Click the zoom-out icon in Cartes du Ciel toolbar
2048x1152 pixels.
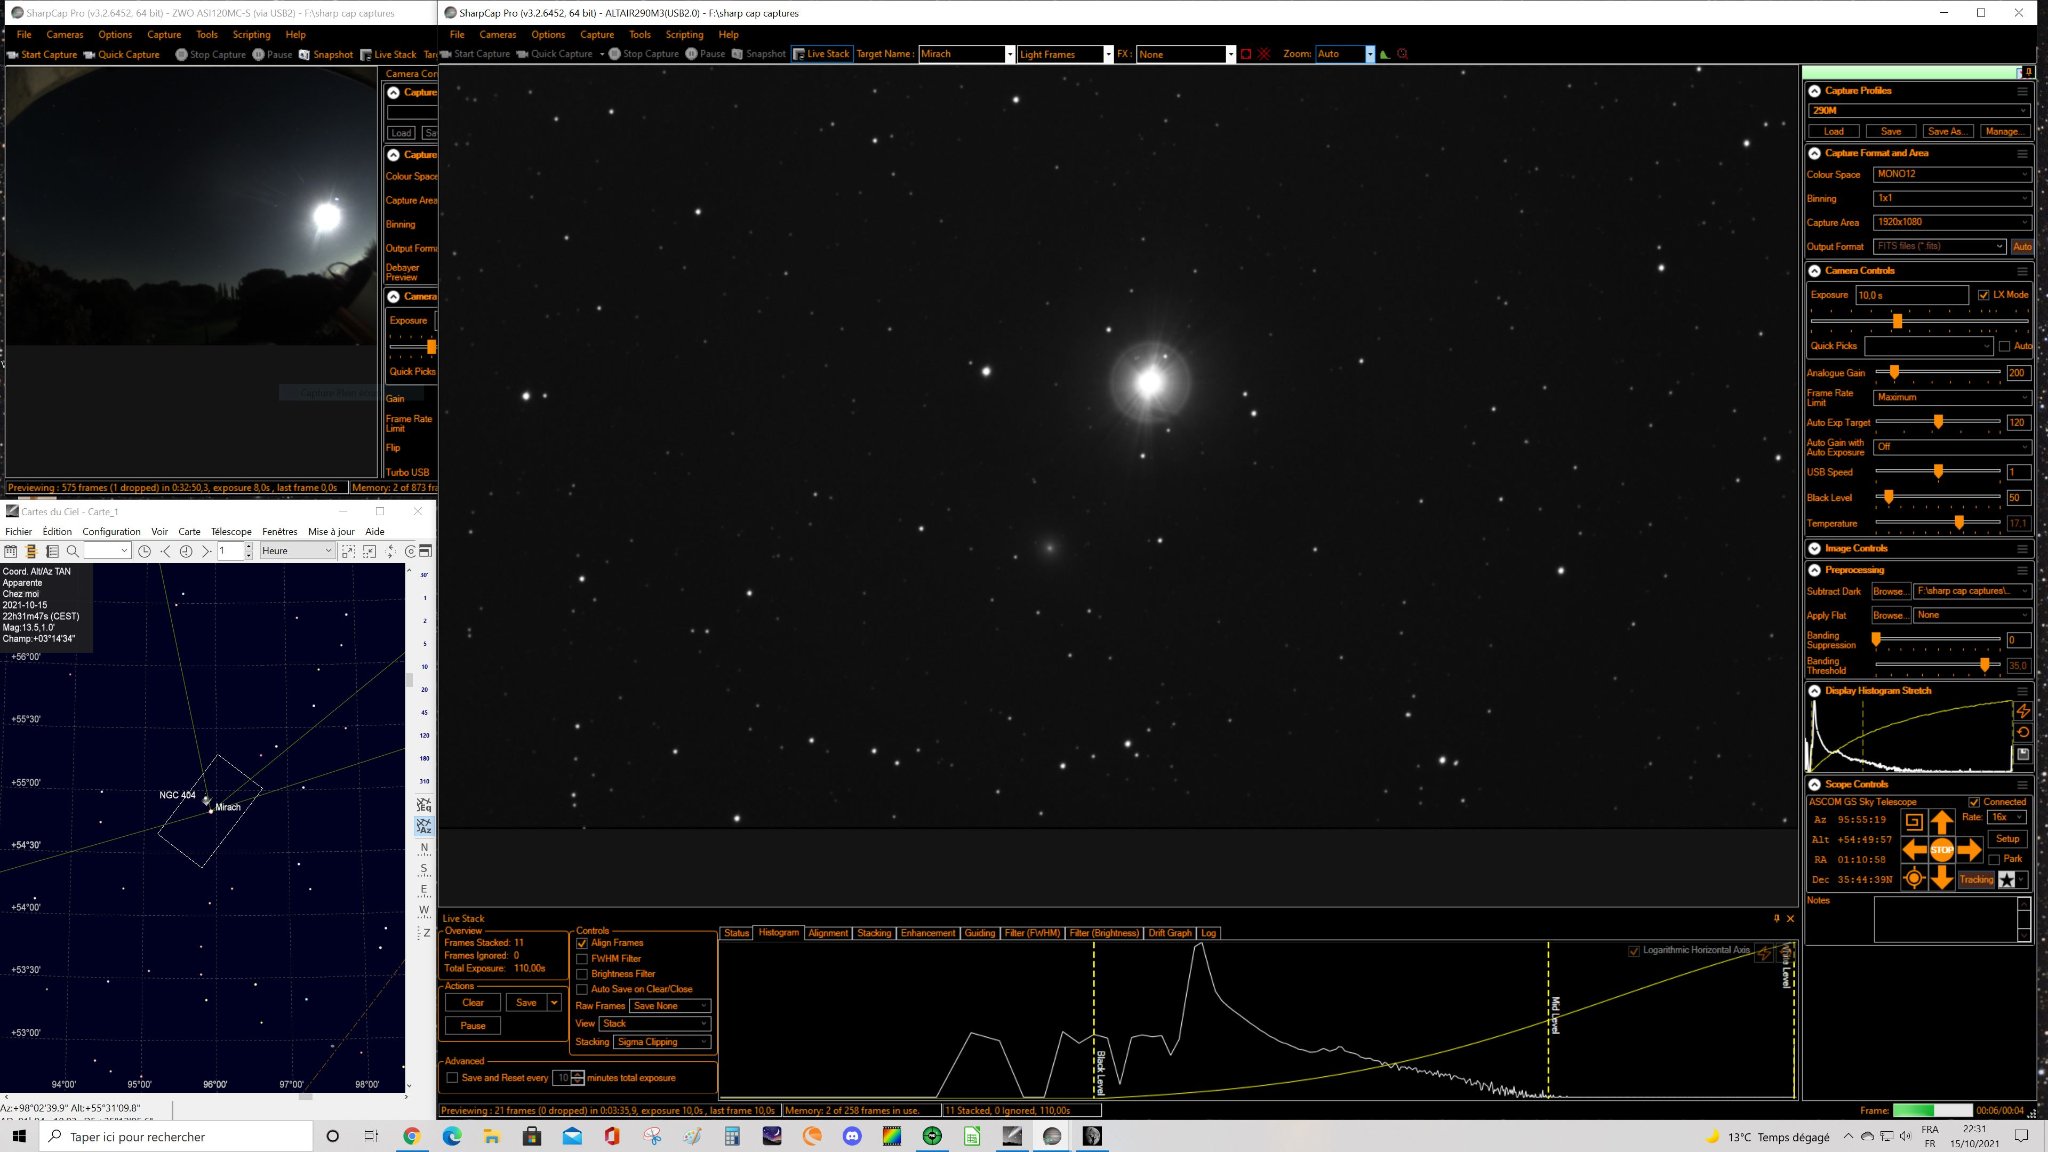(369, 551)
